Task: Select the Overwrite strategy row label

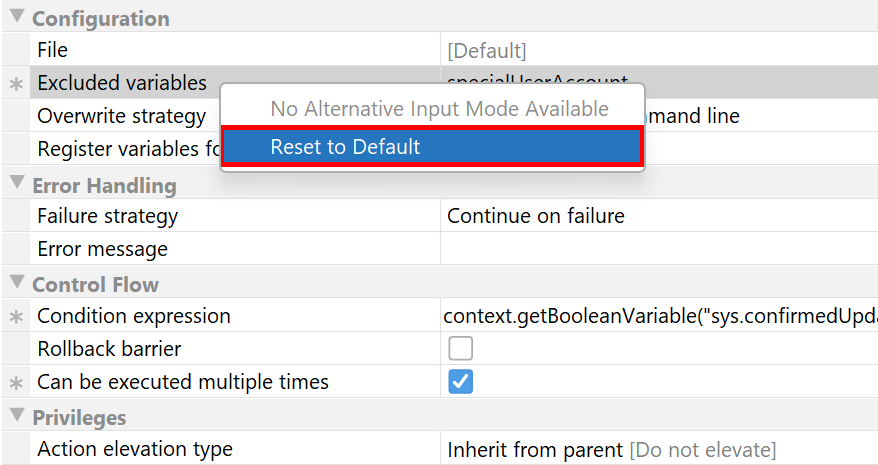Action: (122, 116)
